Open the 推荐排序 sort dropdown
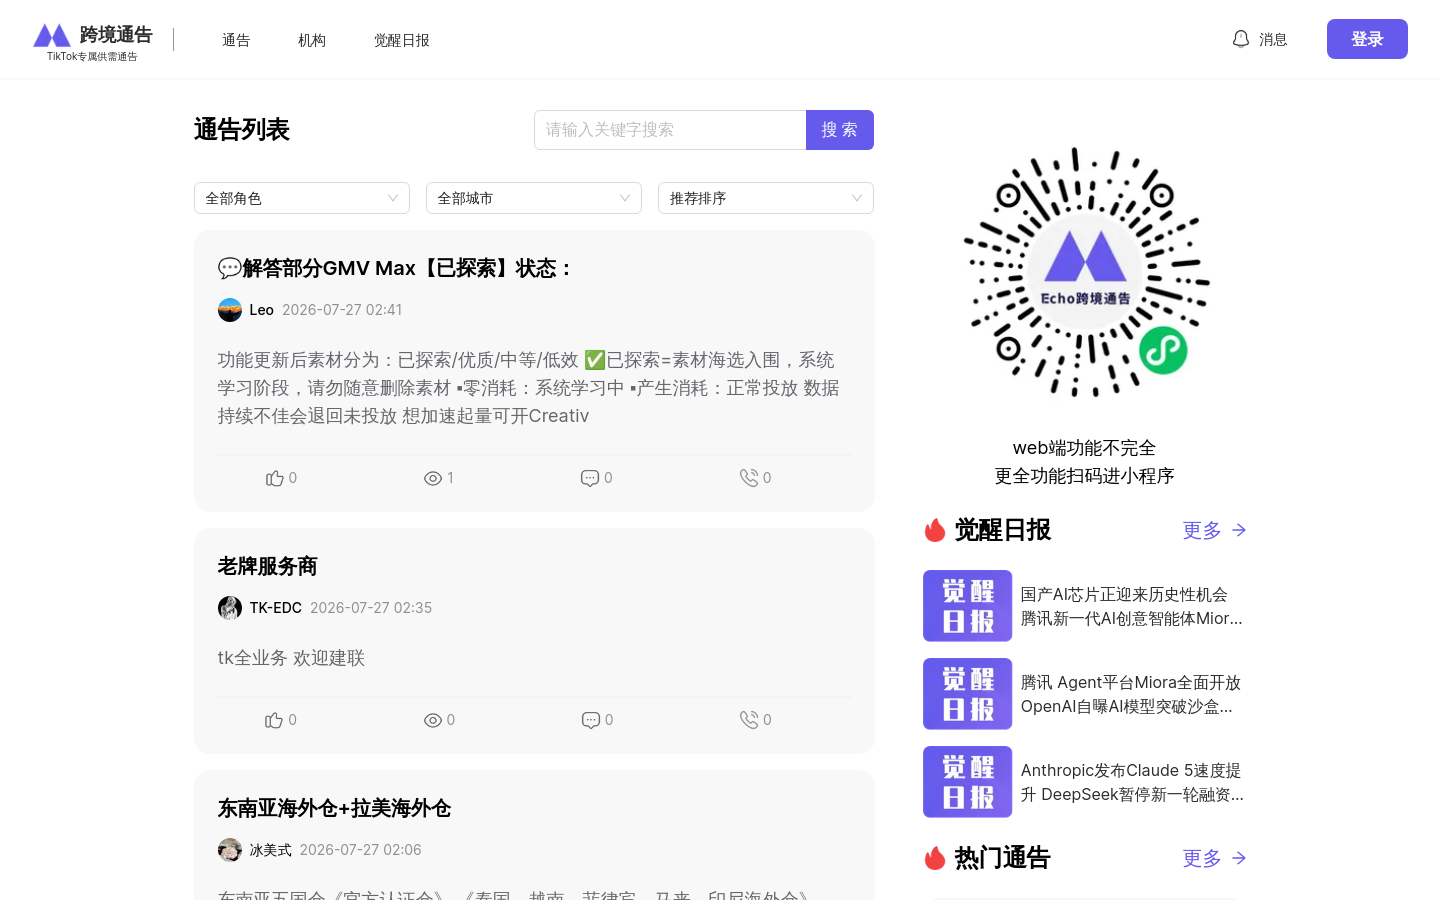This screenshot has width=1440, height=900. [x=766, y=198]
